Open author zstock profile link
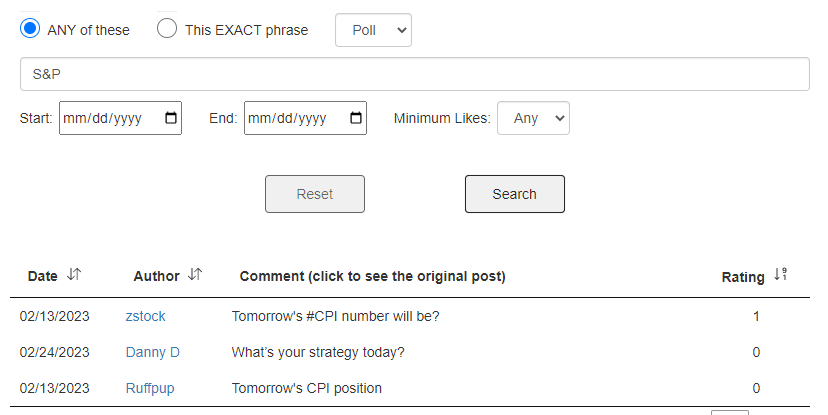 [x=146, y=316]
